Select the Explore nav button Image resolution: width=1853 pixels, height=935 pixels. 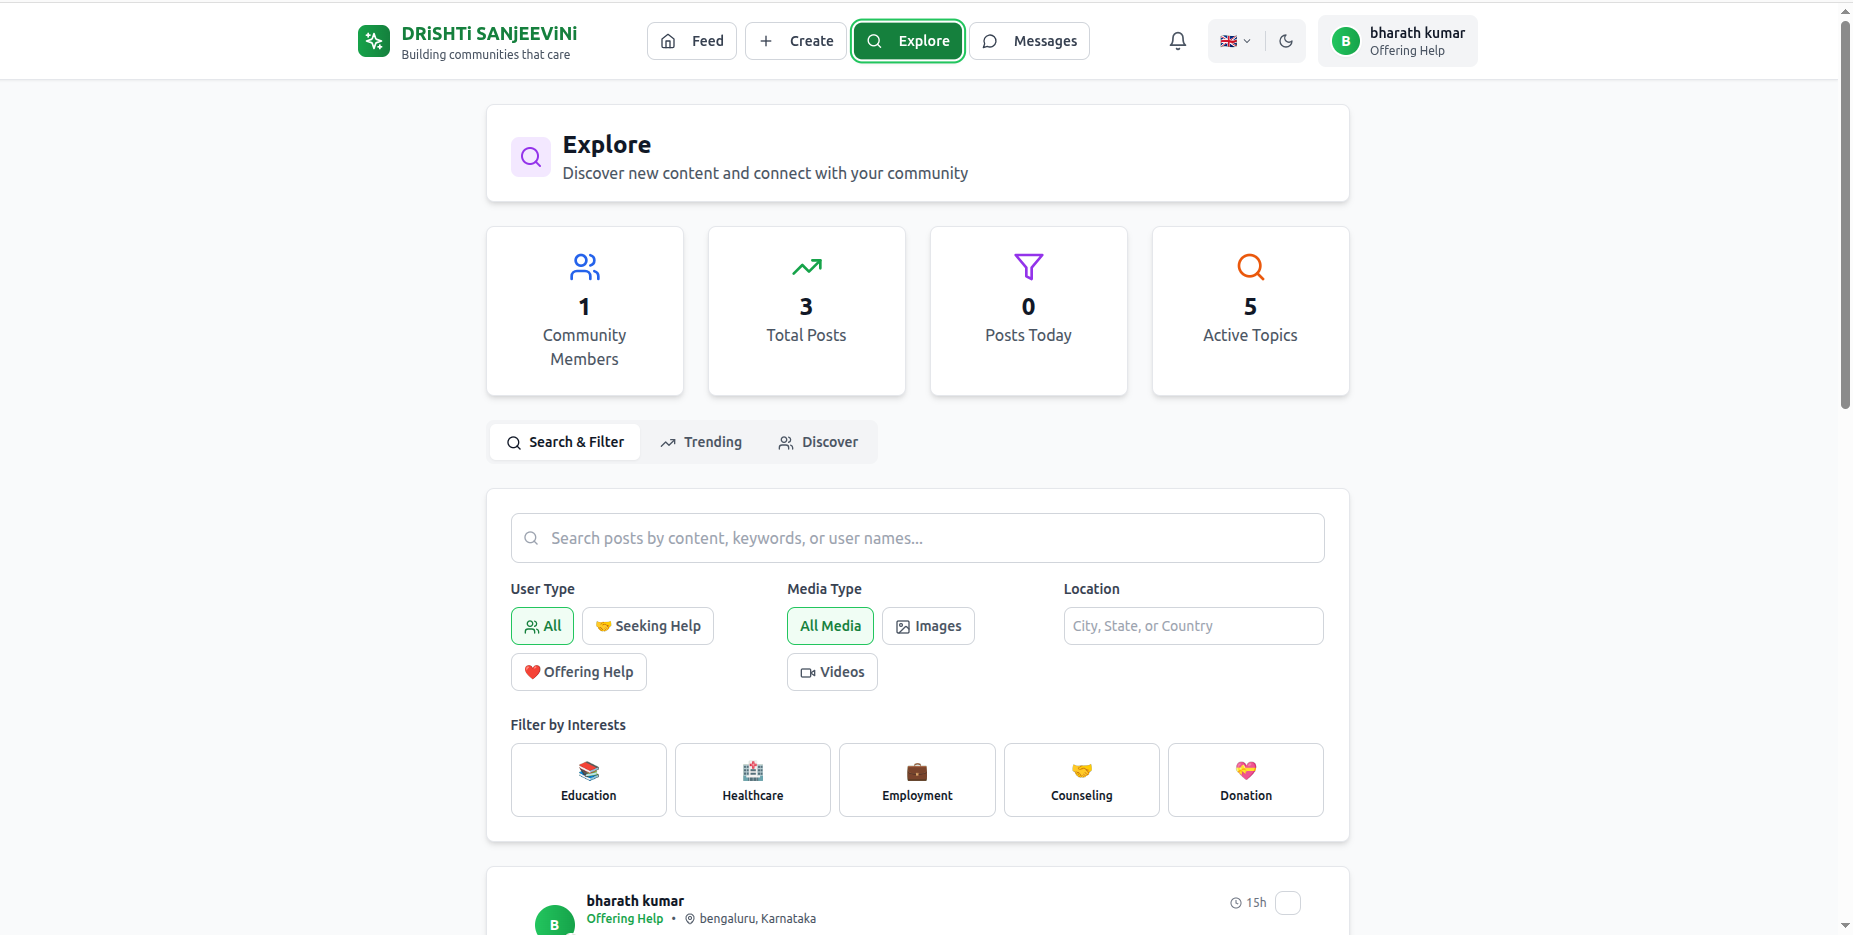[x=908, y=41]
